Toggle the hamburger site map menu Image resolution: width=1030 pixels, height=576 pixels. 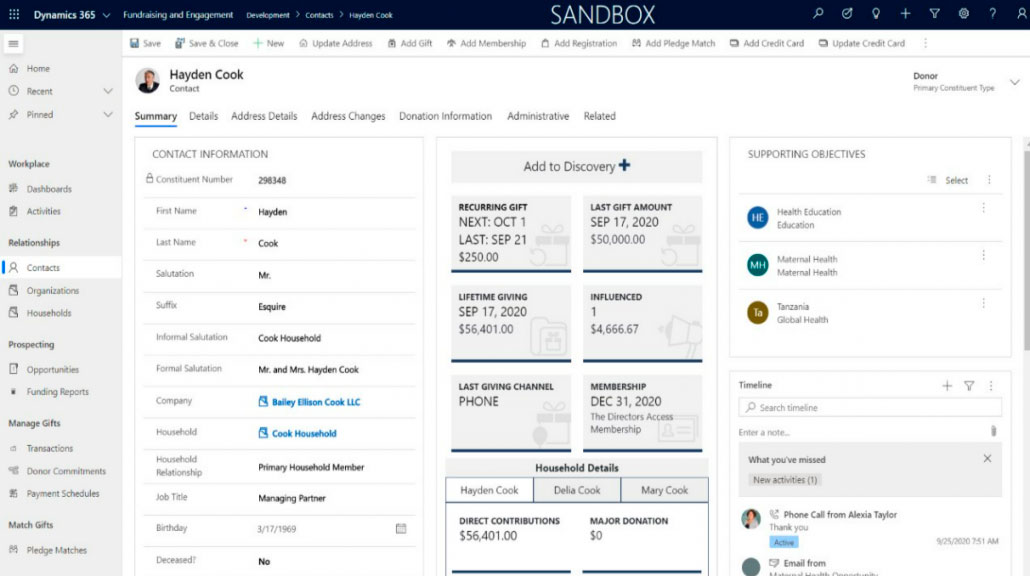coord(13,43)
